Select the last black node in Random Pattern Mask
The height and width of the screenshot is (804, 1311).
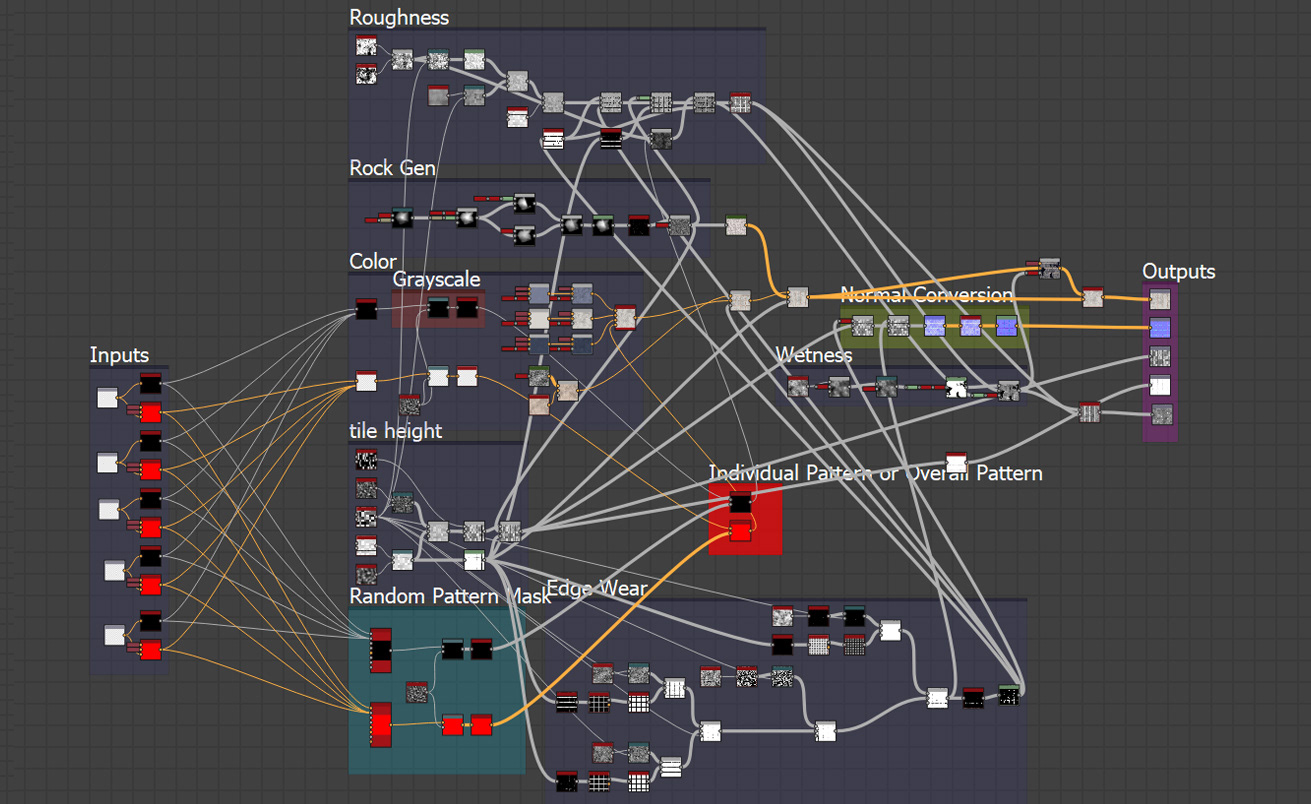point(481,650)
